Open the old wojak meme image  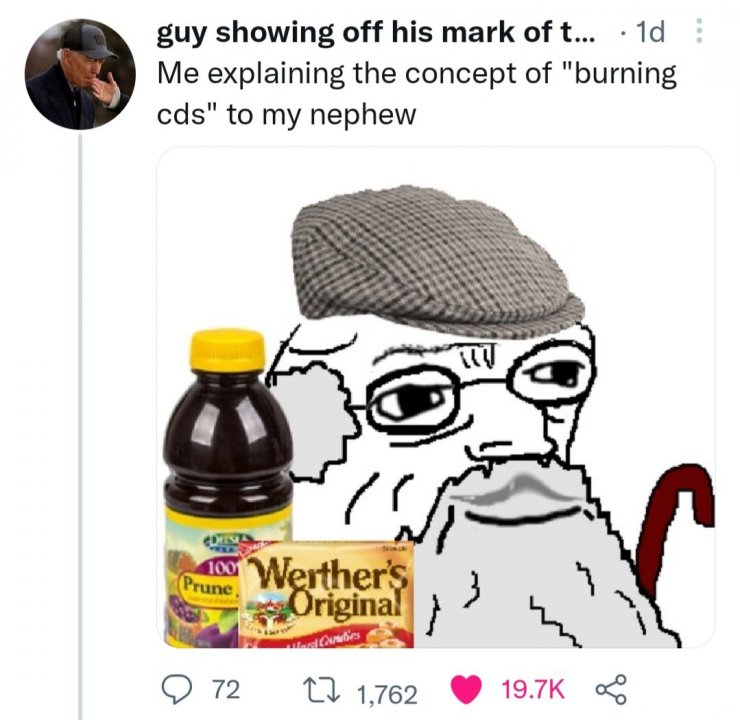436,397
